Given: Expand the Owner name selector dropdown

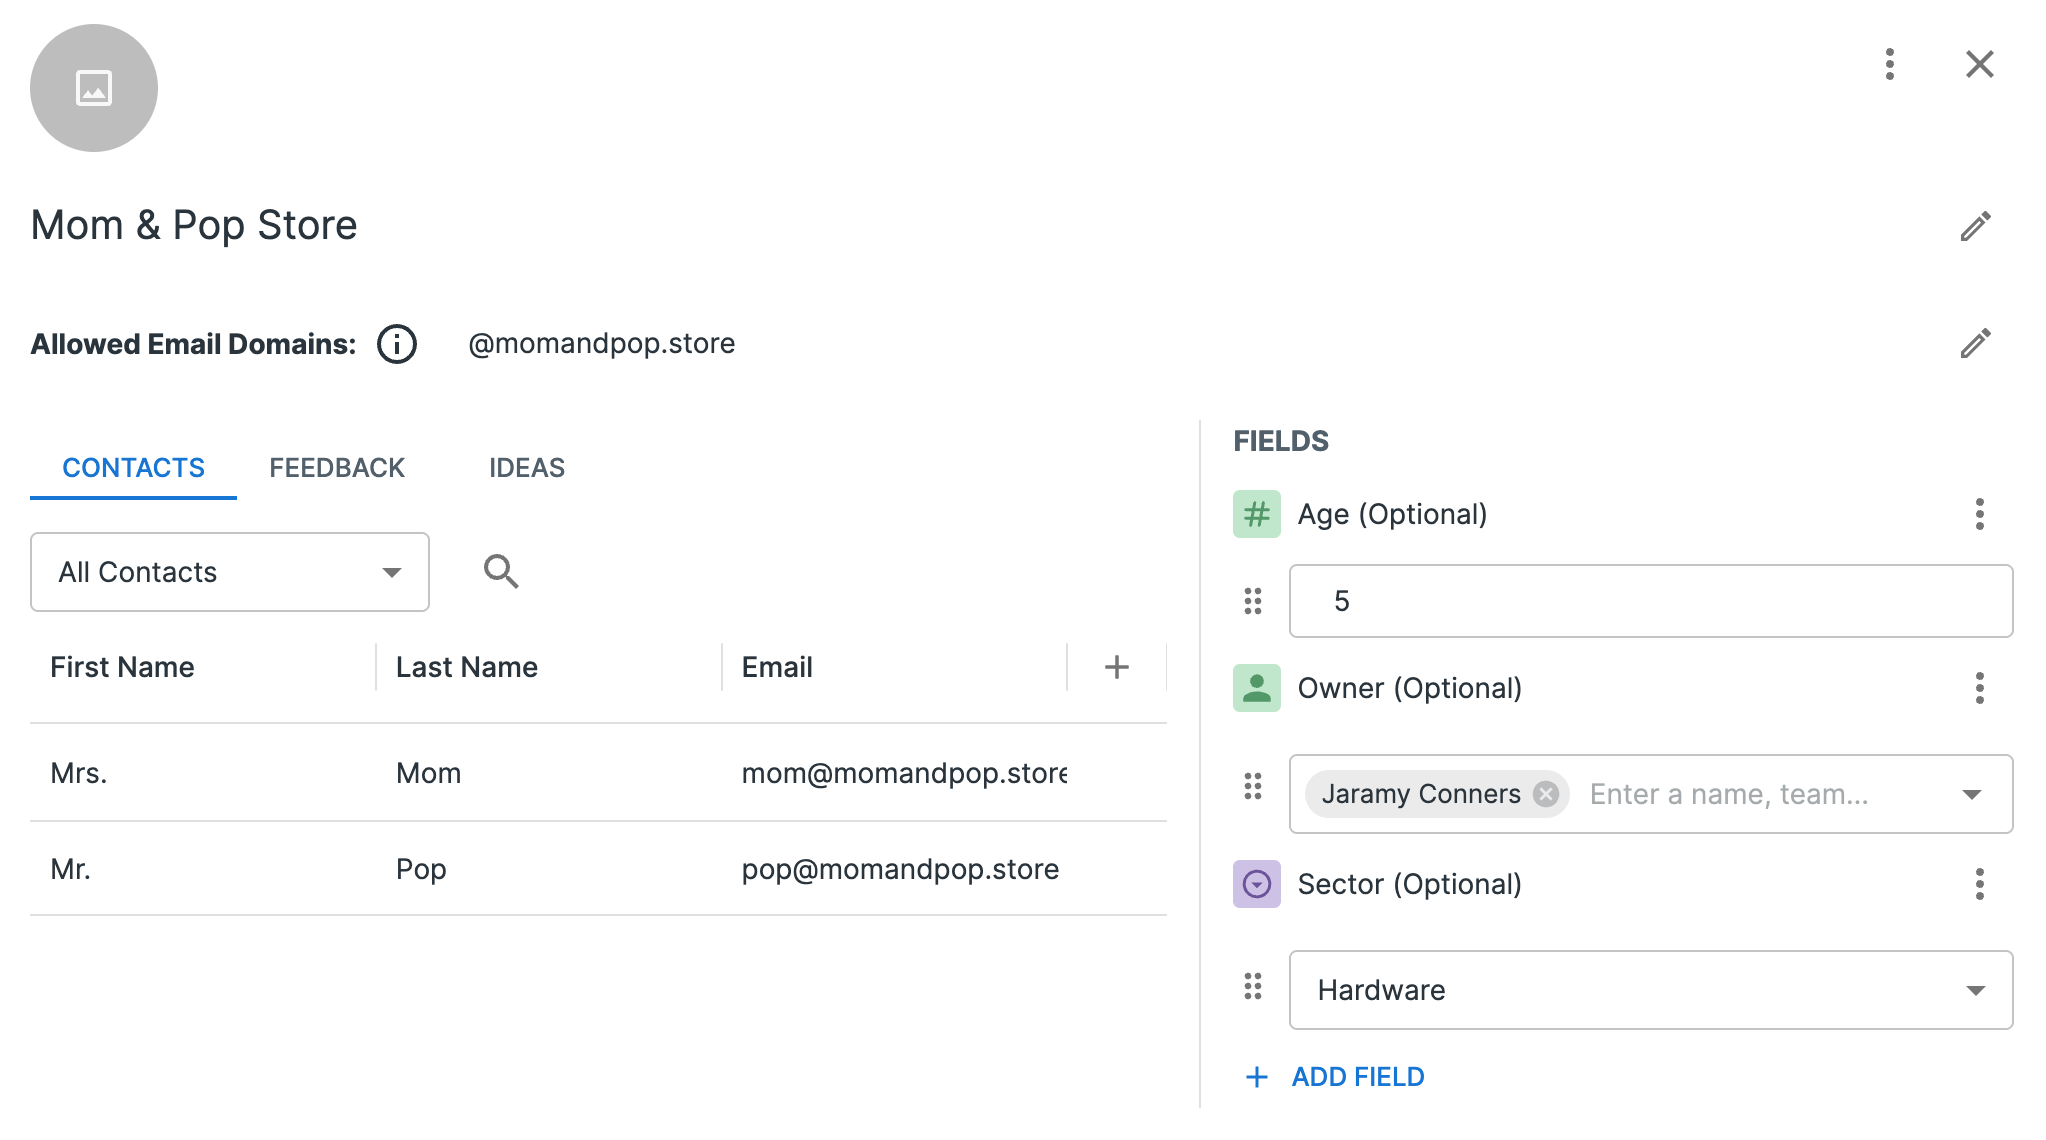Looking at the screenshot, I should tap(1971, 794).
